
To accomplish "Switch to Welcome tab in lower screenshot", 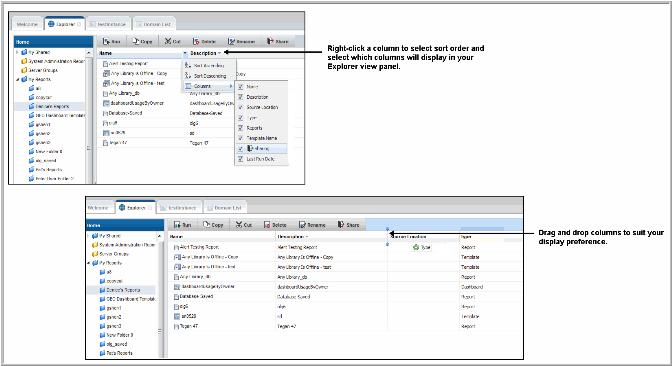I will (99, 207).
